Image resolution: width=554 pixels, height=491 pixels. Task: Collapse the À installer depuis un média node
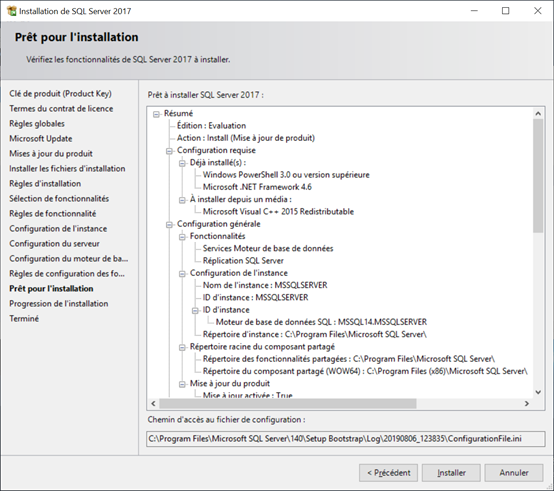coord(182,200)
